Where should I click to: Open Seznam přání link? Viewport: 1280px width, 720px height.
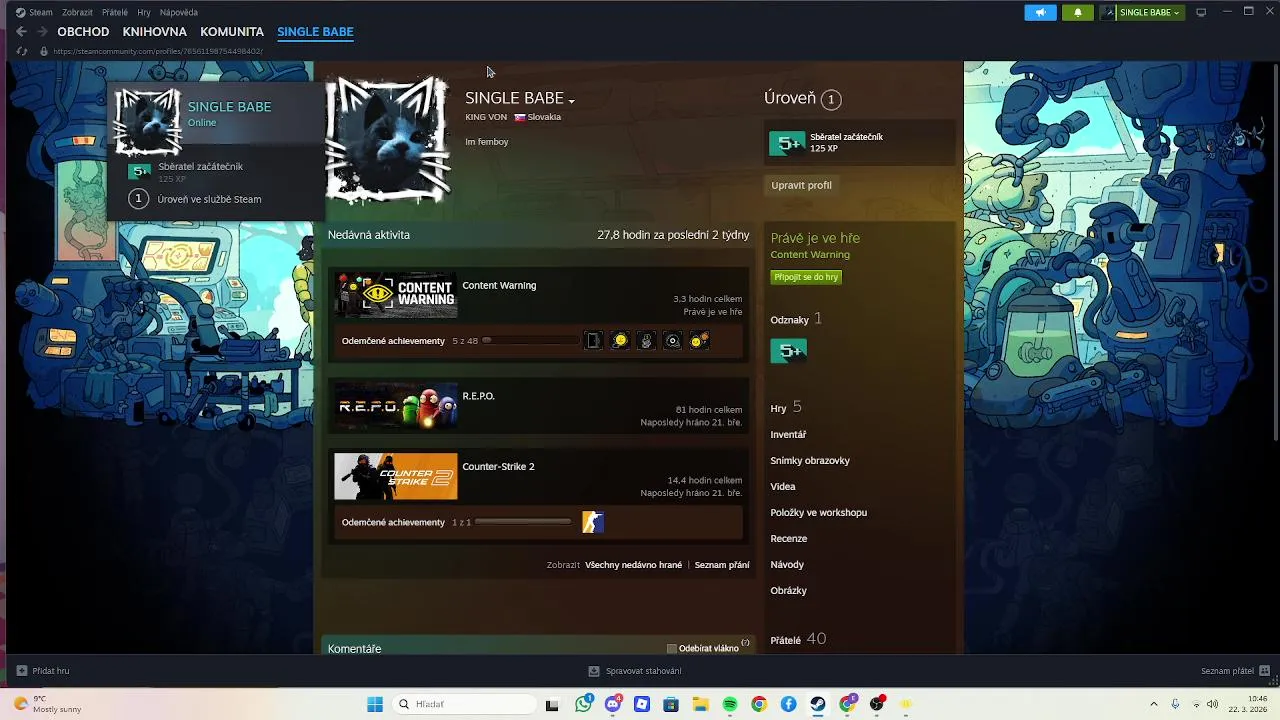722,565
